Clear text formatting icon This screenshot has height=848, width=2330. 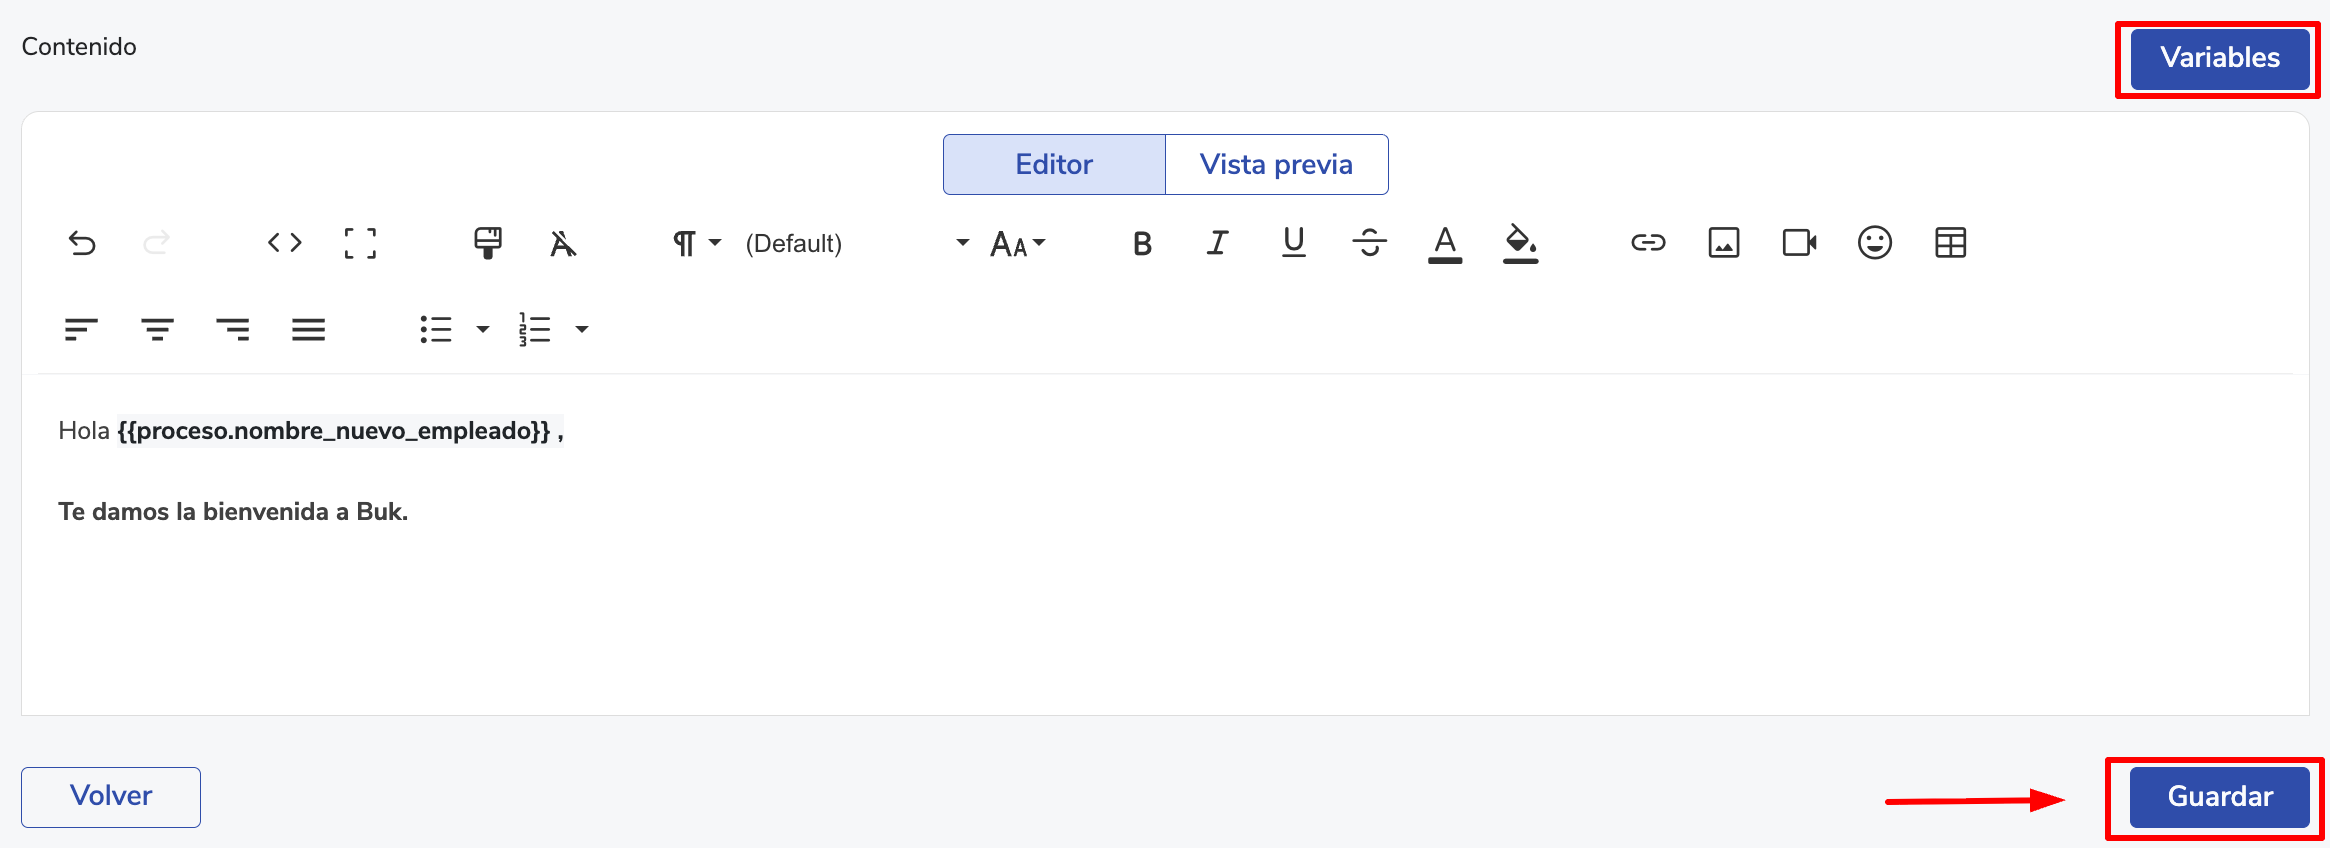[563, 243]
